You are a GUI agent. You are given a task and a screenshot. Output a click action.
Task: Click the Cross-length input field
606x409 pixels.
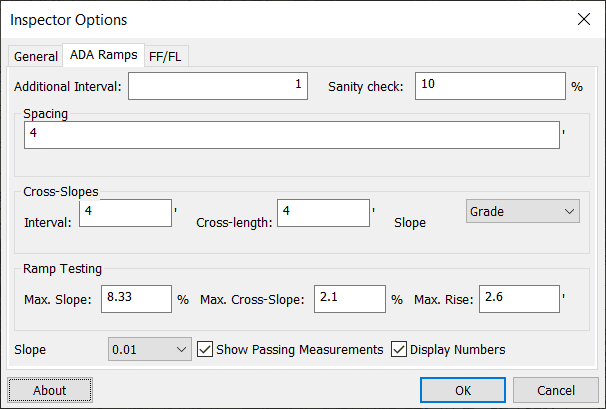click(323, 213)
